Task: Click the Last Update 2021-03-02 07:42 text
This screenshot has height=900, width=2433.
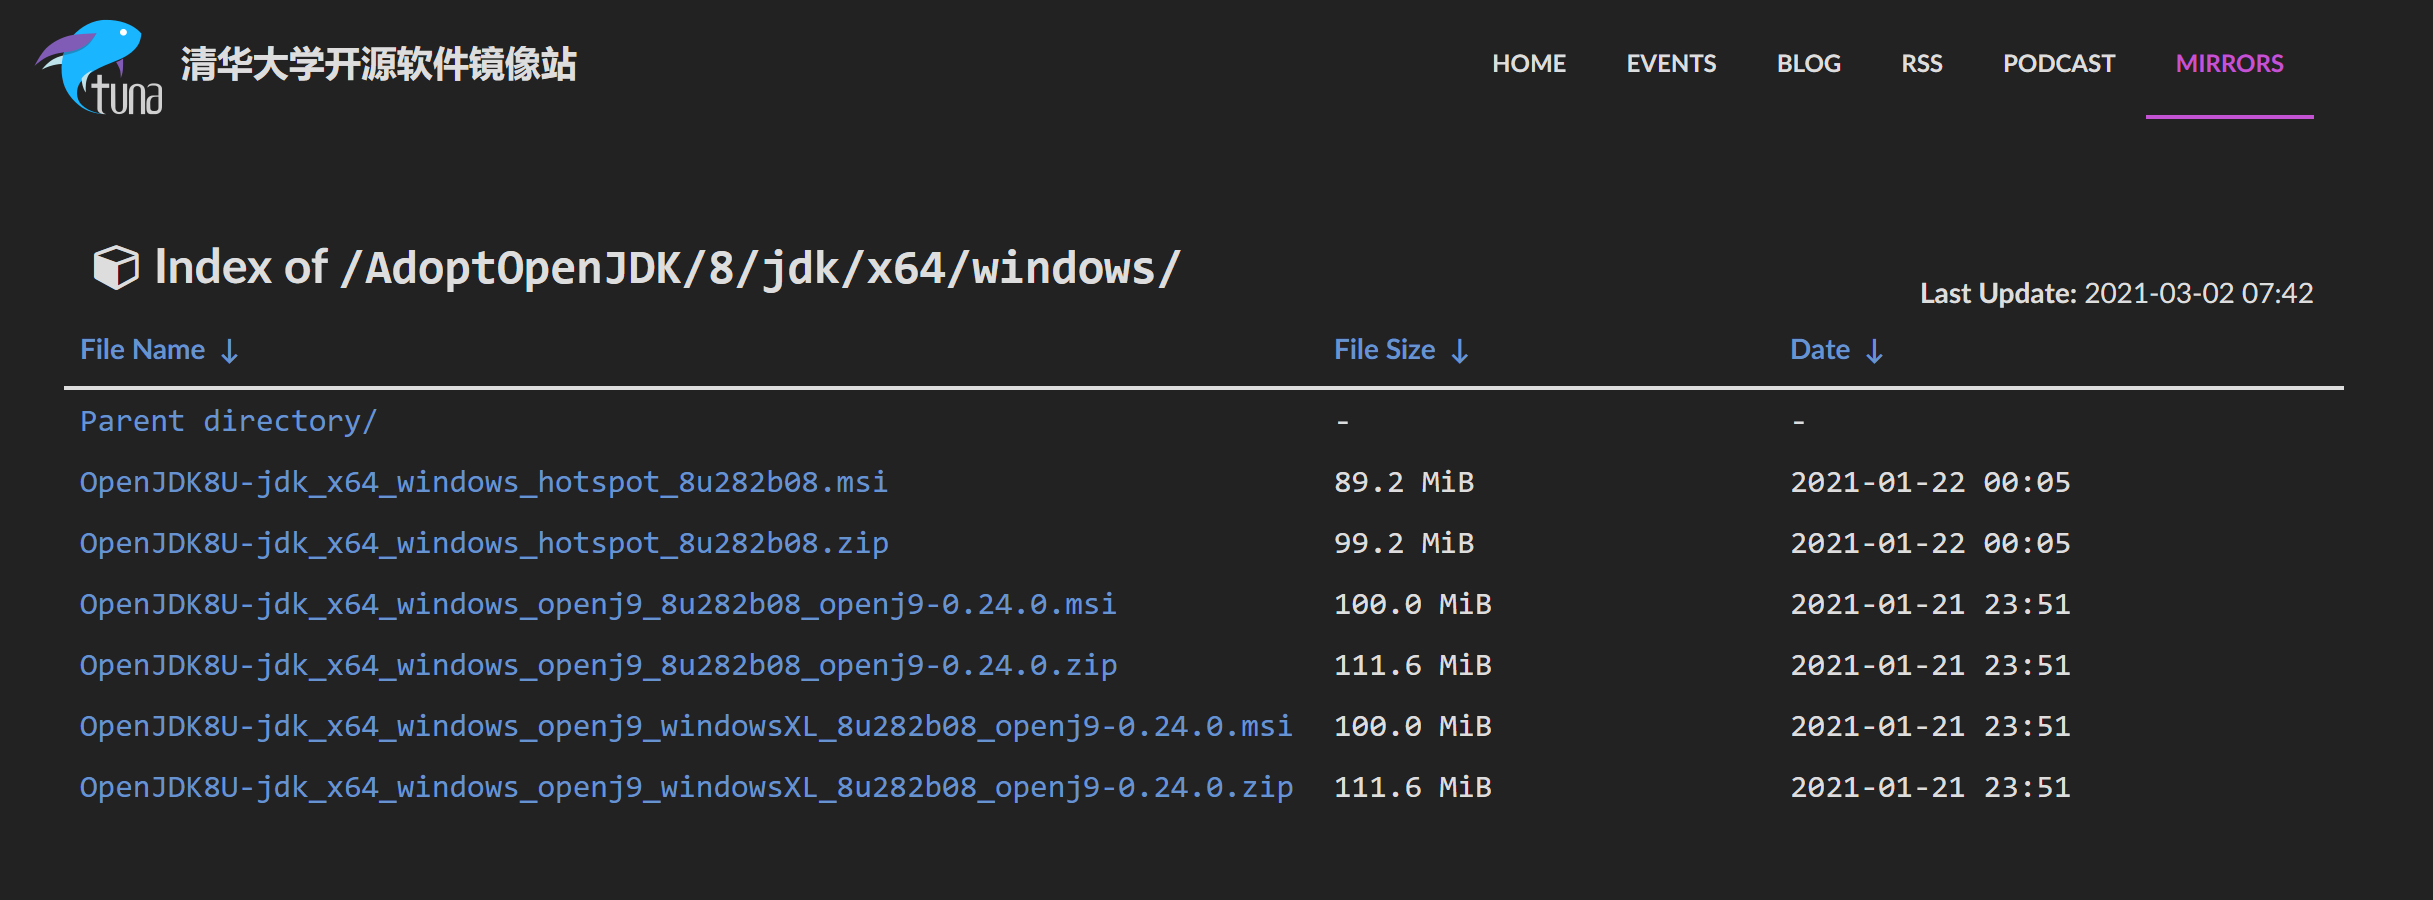Action: 2116,293
